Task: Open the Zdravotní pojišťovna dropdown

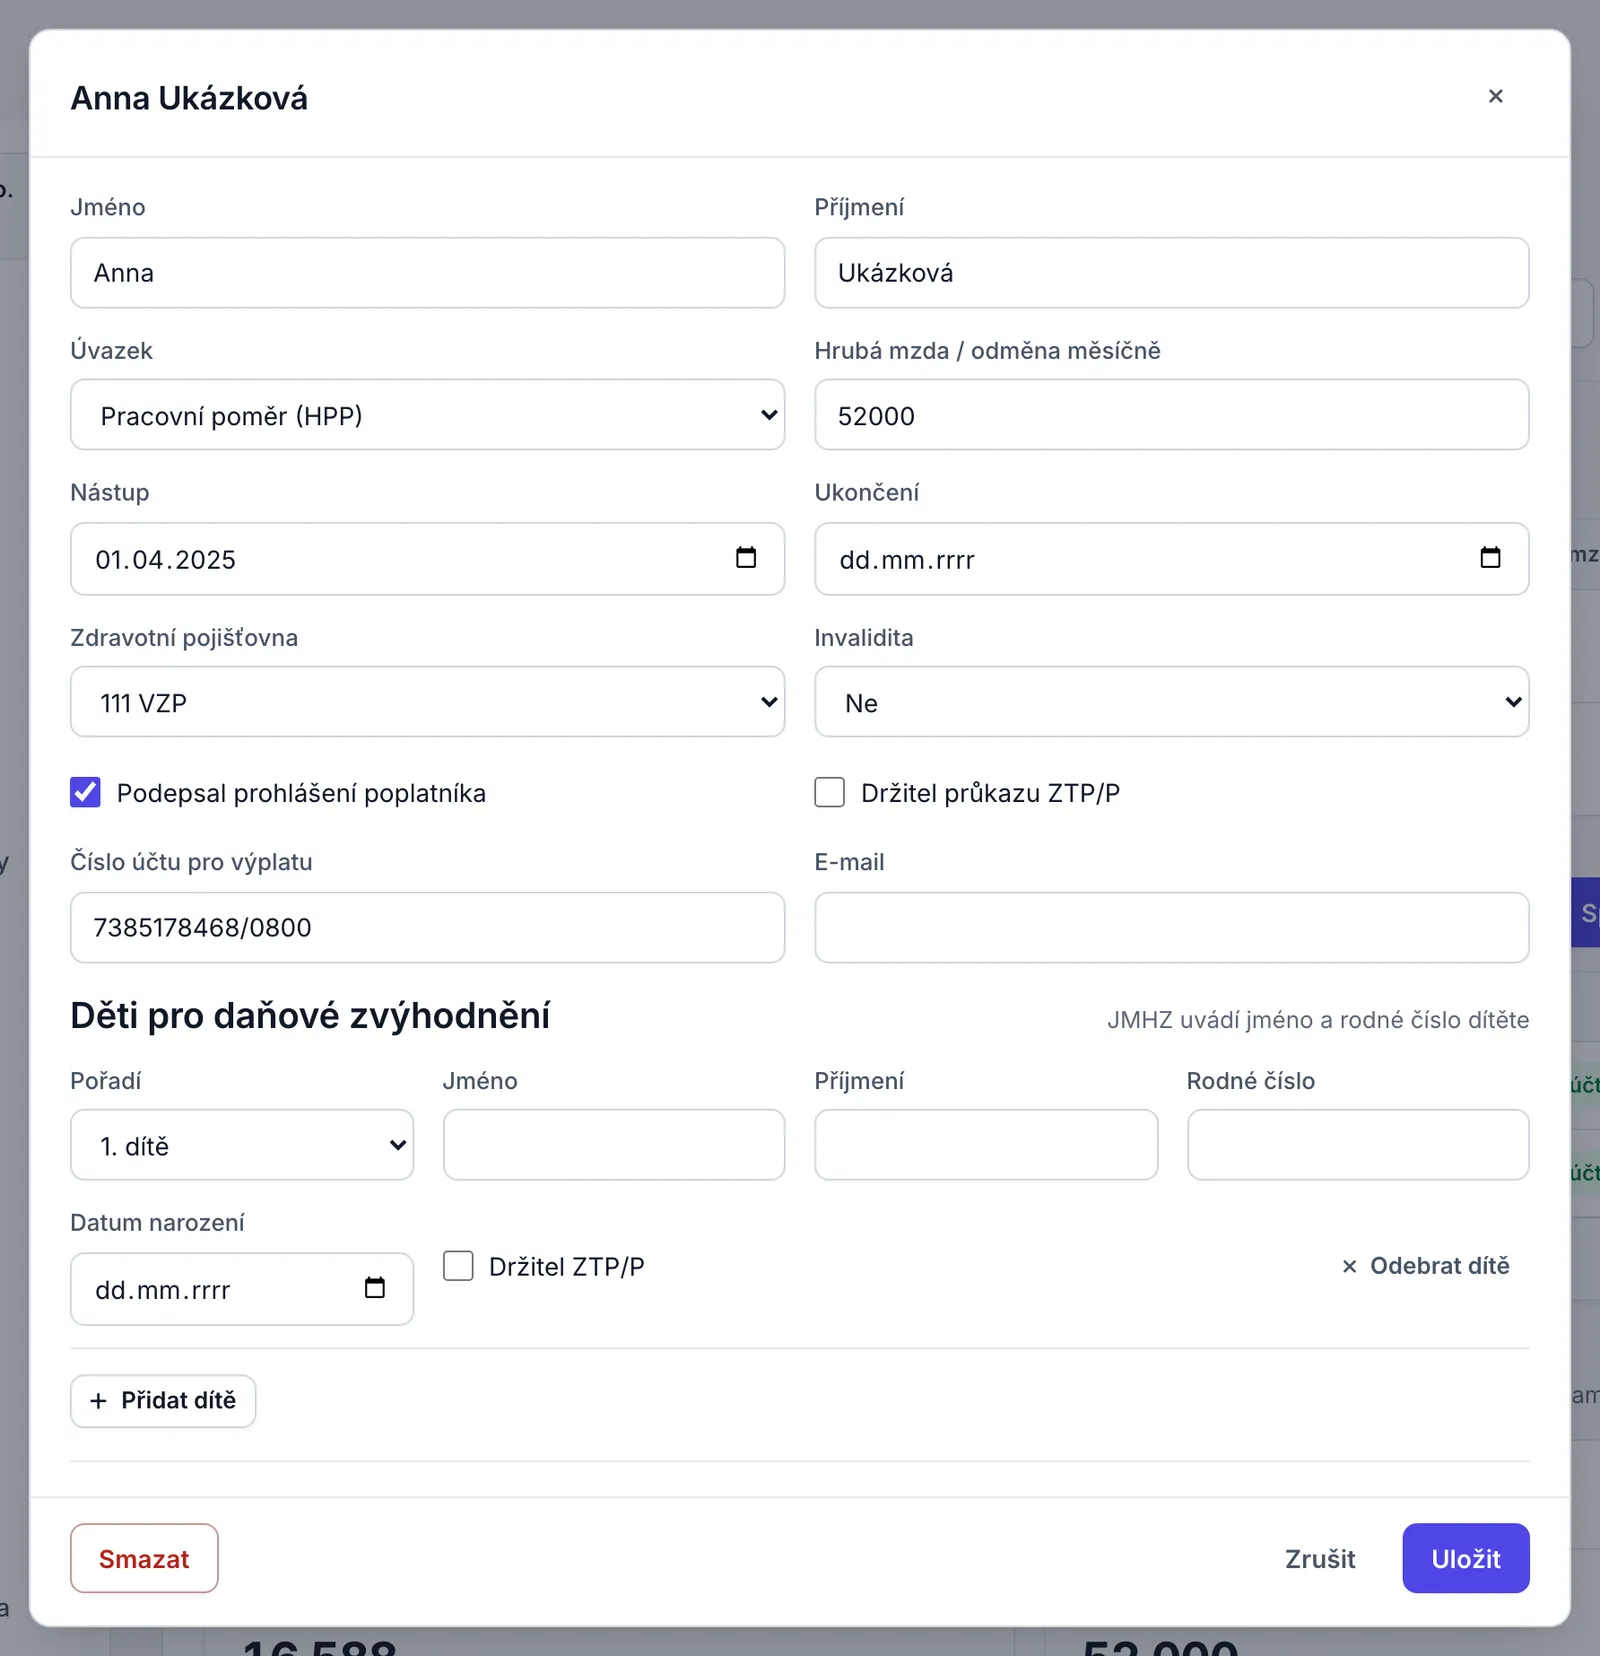Action: tap(427, 702)
